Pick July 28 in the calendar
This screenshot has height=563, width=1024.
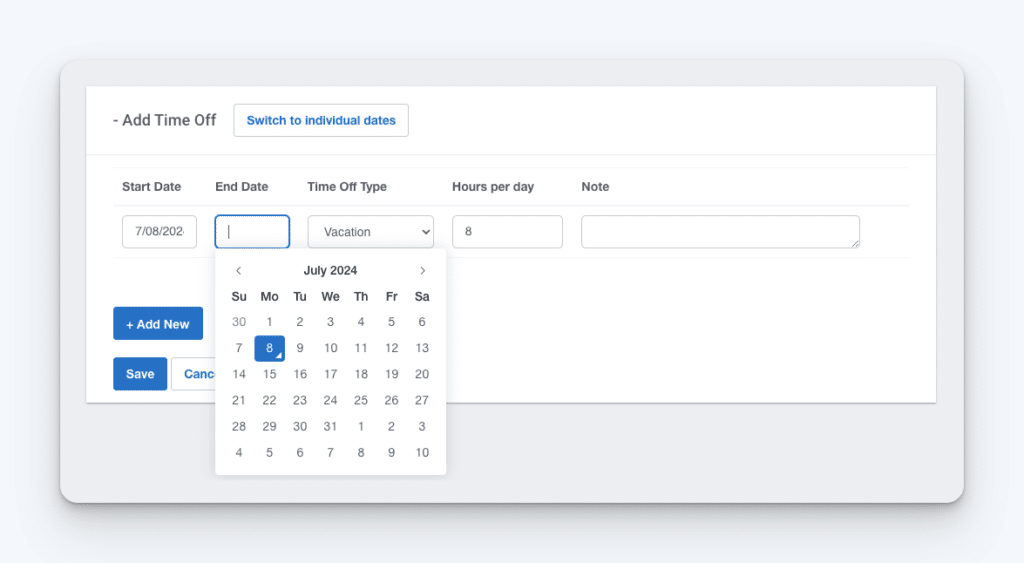(239, 426)
